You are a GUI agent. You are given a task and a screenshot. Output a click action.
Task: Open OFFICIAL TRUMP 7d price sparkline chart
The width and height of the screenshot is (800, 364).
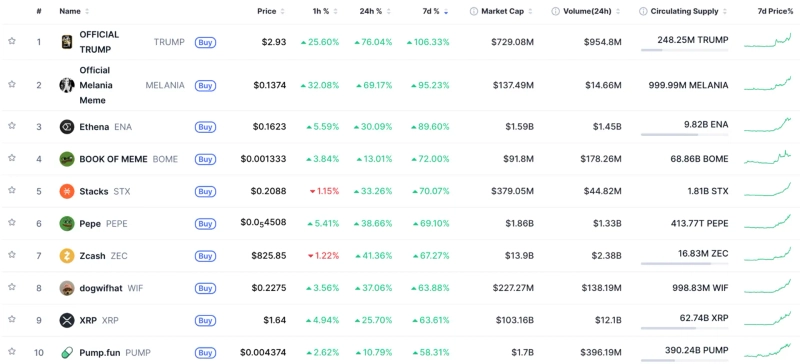pyautogui.click(x=767, y=41)
